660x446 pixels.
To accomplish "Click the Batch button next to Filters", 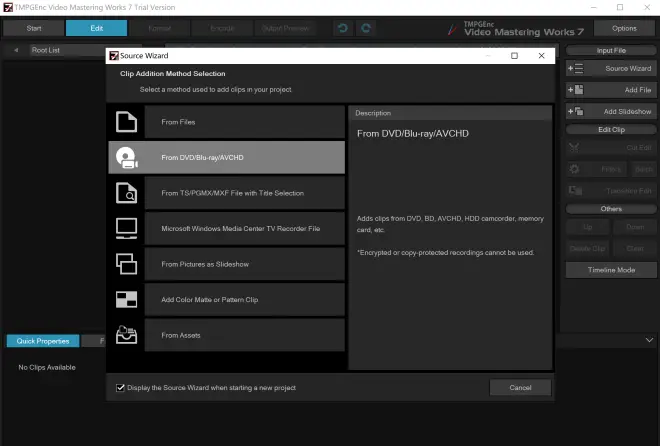I will tap(644, 169).
